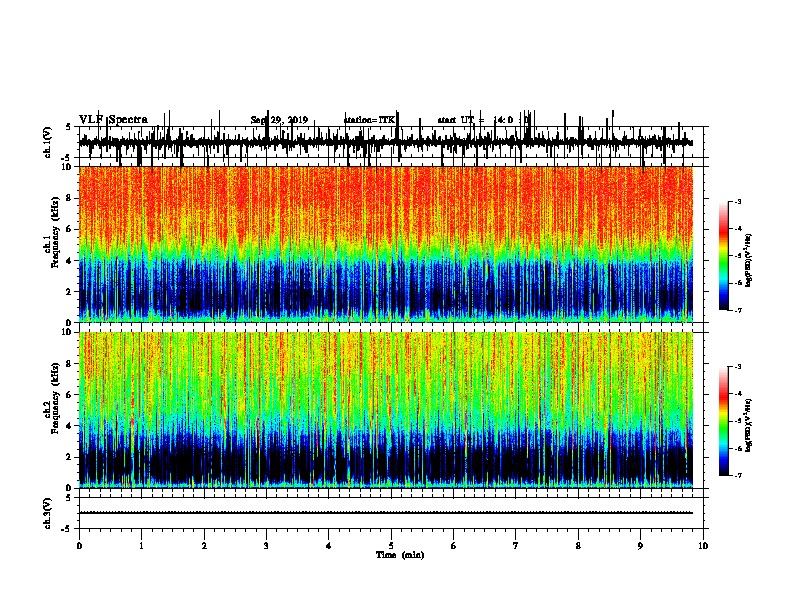Click the "7" minute tick label
Viewport: 792px width, 612px height.
click(x=516, y=546)
